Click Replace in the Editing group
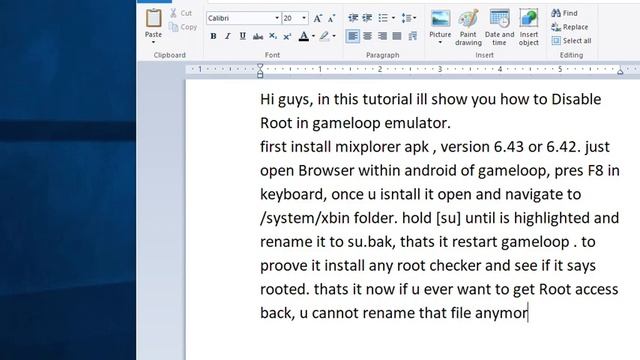Screen dimensions: 640x360 [570, 27]
